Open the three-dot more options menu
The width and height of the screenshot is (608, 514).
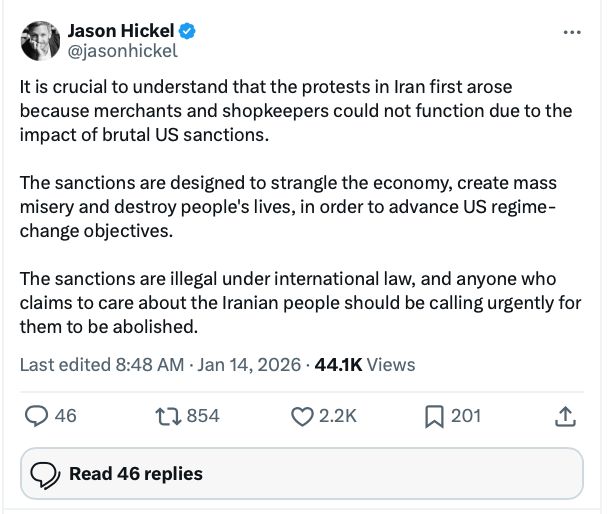(572, 32)
